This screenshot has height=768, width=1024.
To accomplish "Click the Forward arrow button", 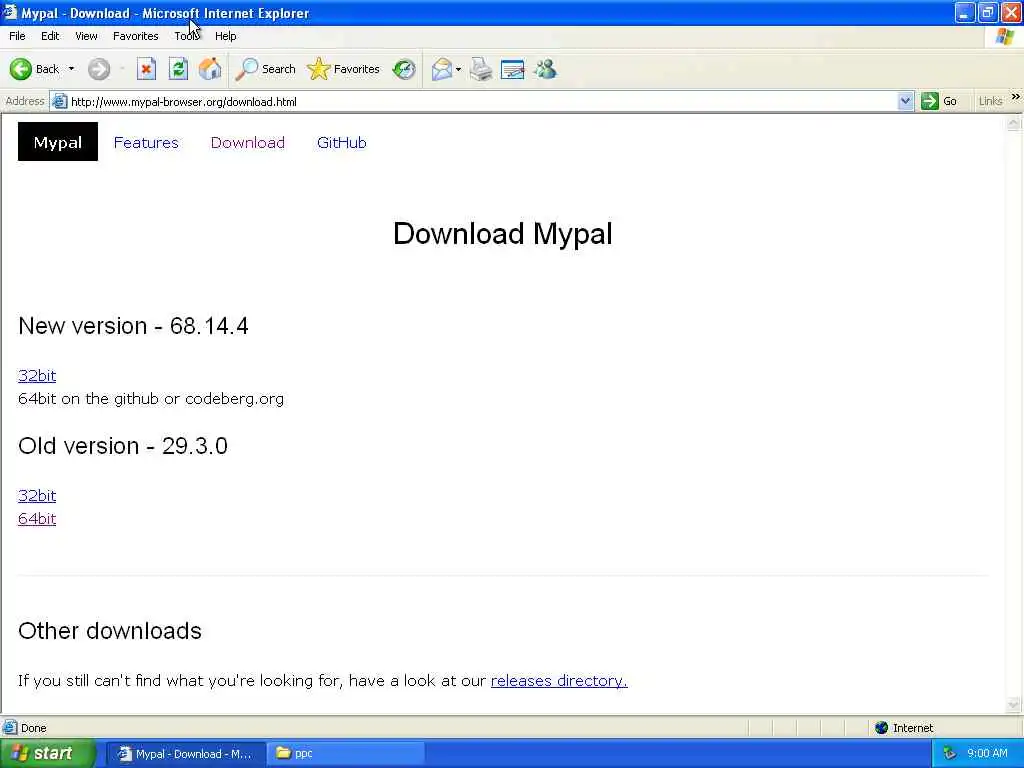I will pos(99,69).
